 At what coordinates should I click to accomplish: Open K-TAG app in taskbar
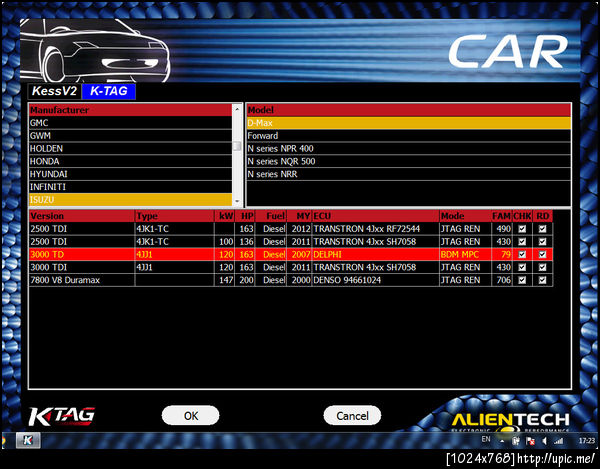point(28,440)
